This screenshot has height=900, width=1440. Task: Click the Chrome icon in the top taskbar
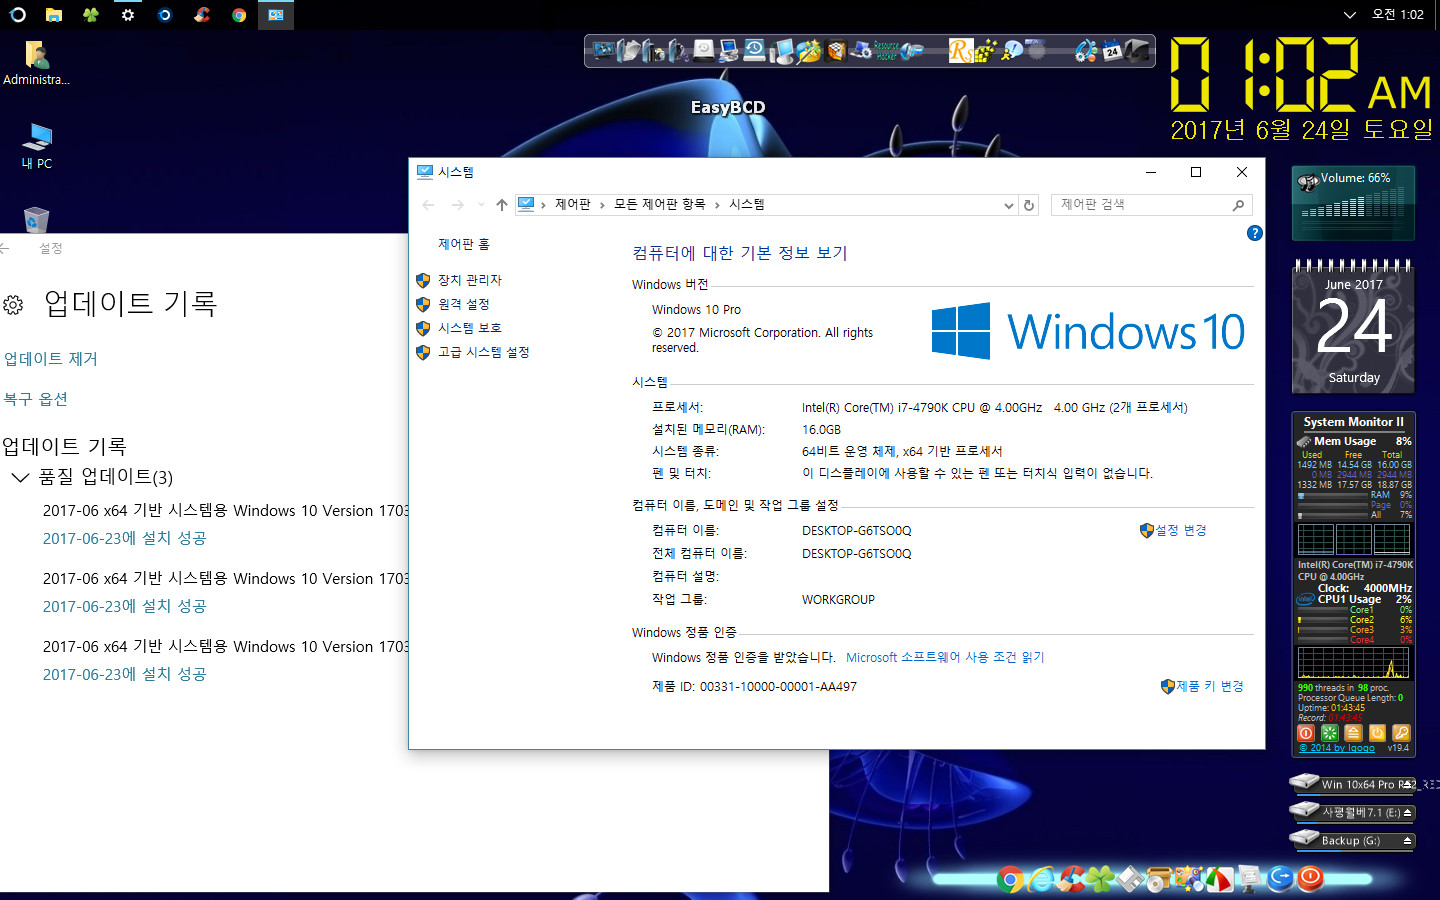239,15
